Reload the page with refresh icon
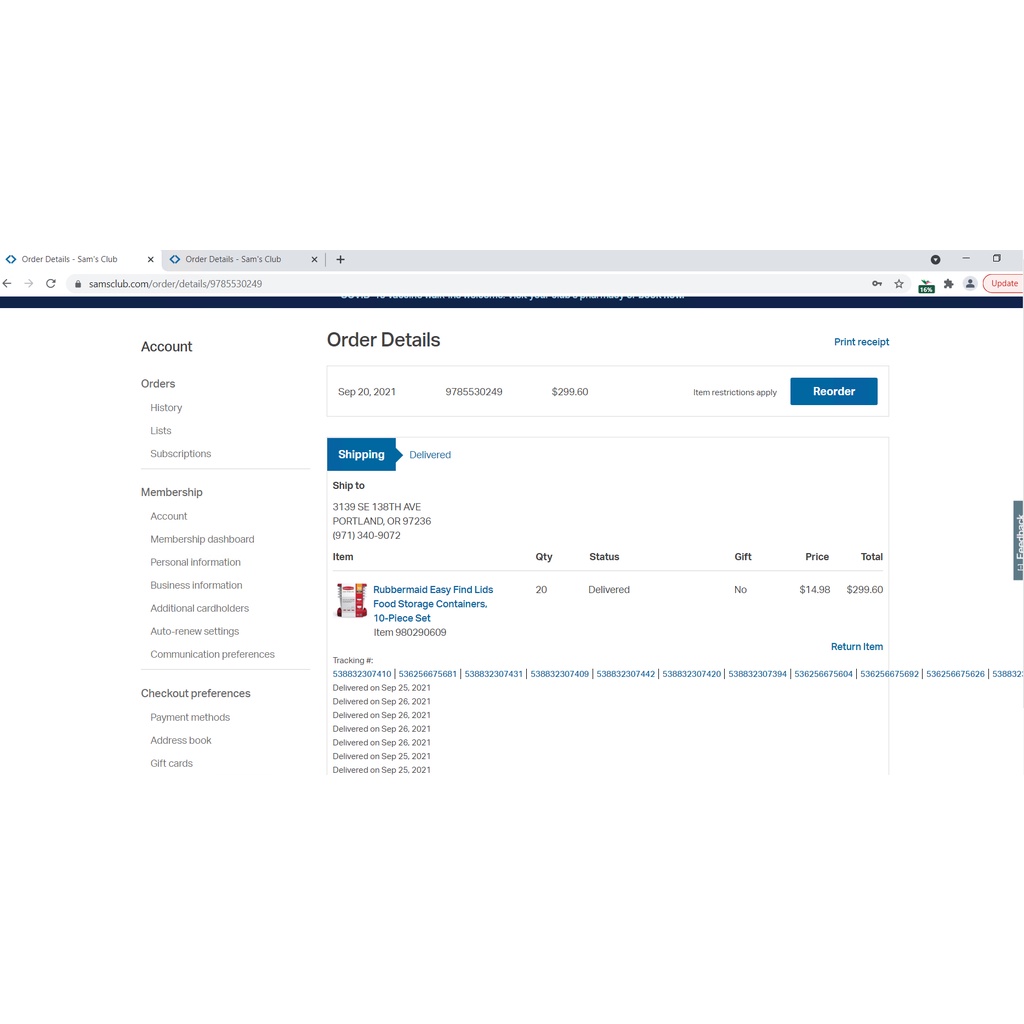Screen dimensions: 1024x1024 (x=51, y=284)
